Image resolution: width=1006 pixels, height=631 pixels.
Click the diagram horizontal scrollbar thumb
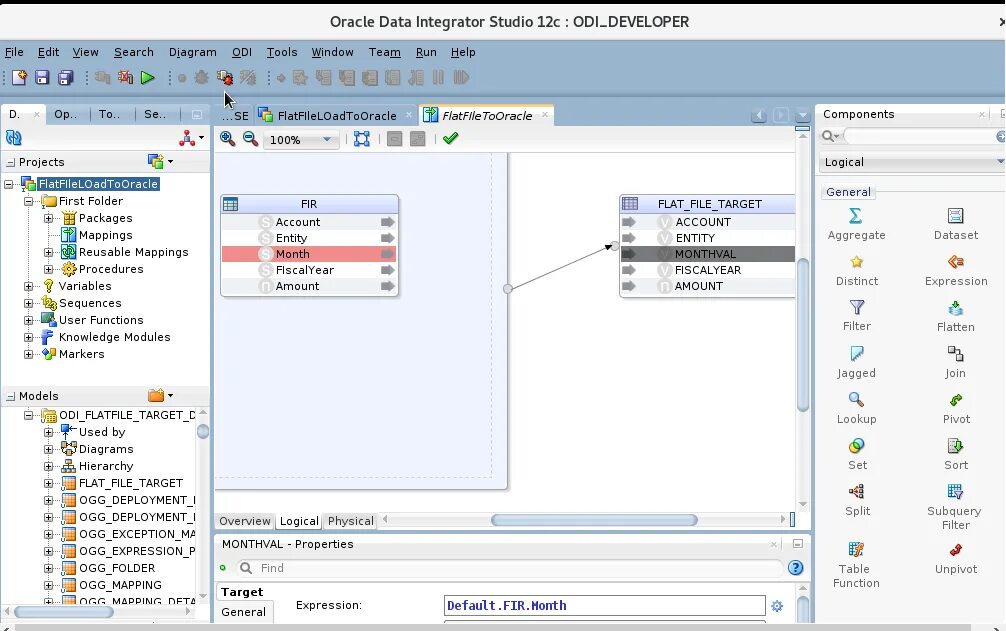tap(594, 520)
